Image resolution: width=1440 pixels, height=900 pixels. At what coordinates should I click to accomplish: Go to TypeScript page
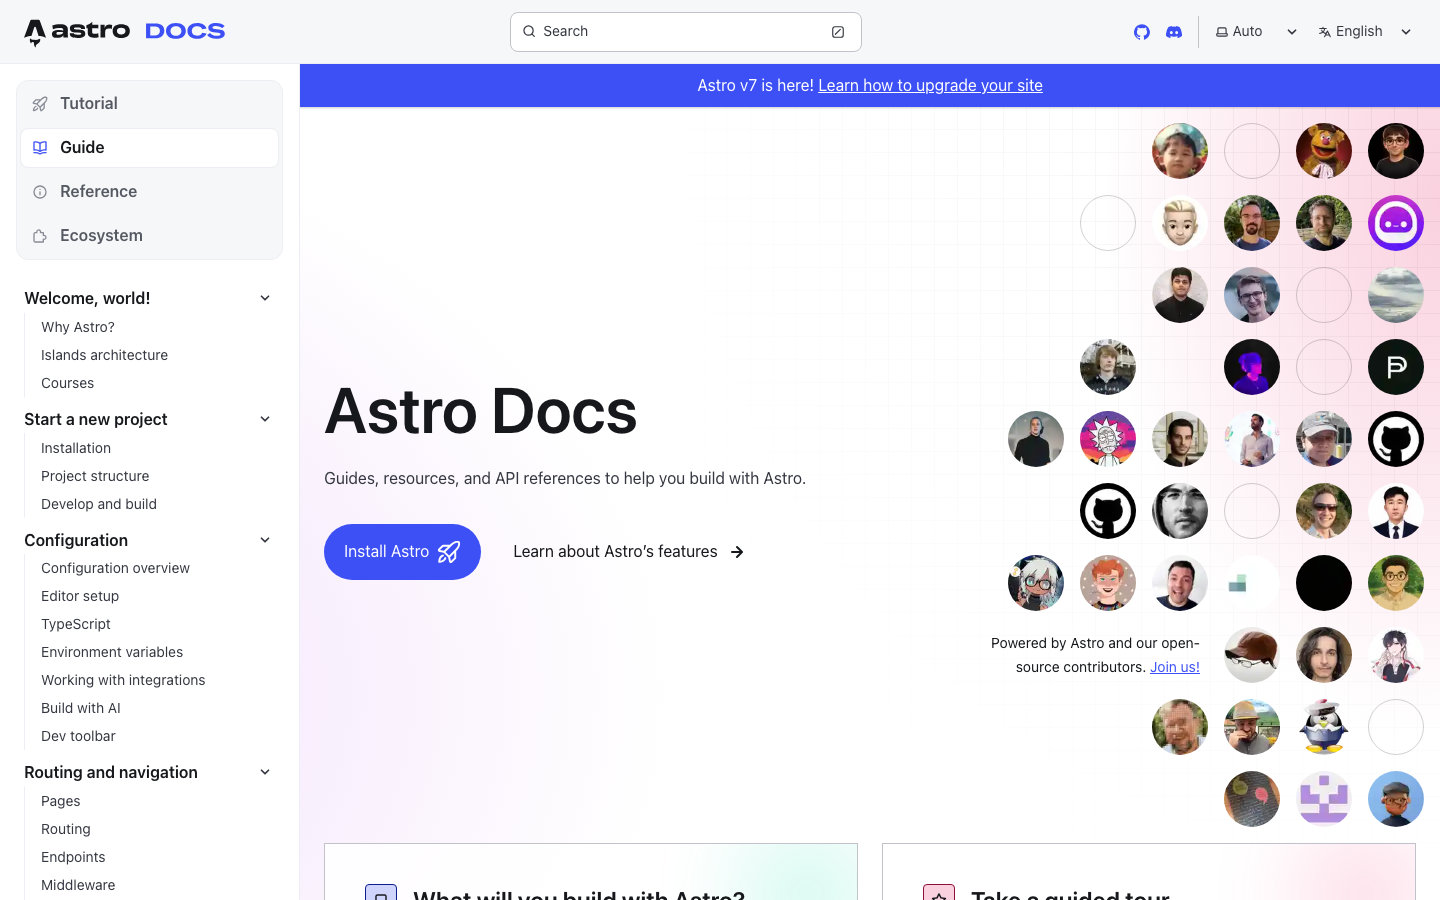76,624
